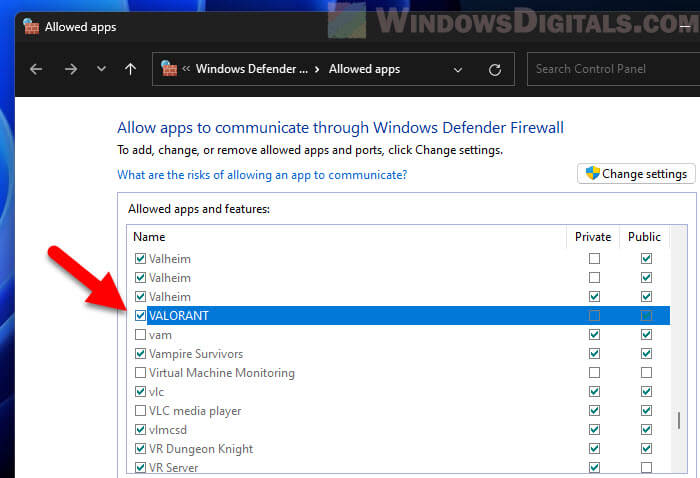Image resolution: width=700 pixels, height=478 pixels.
Task: Select the Vampire Survivors row text
Action: (x=196, y=353)
